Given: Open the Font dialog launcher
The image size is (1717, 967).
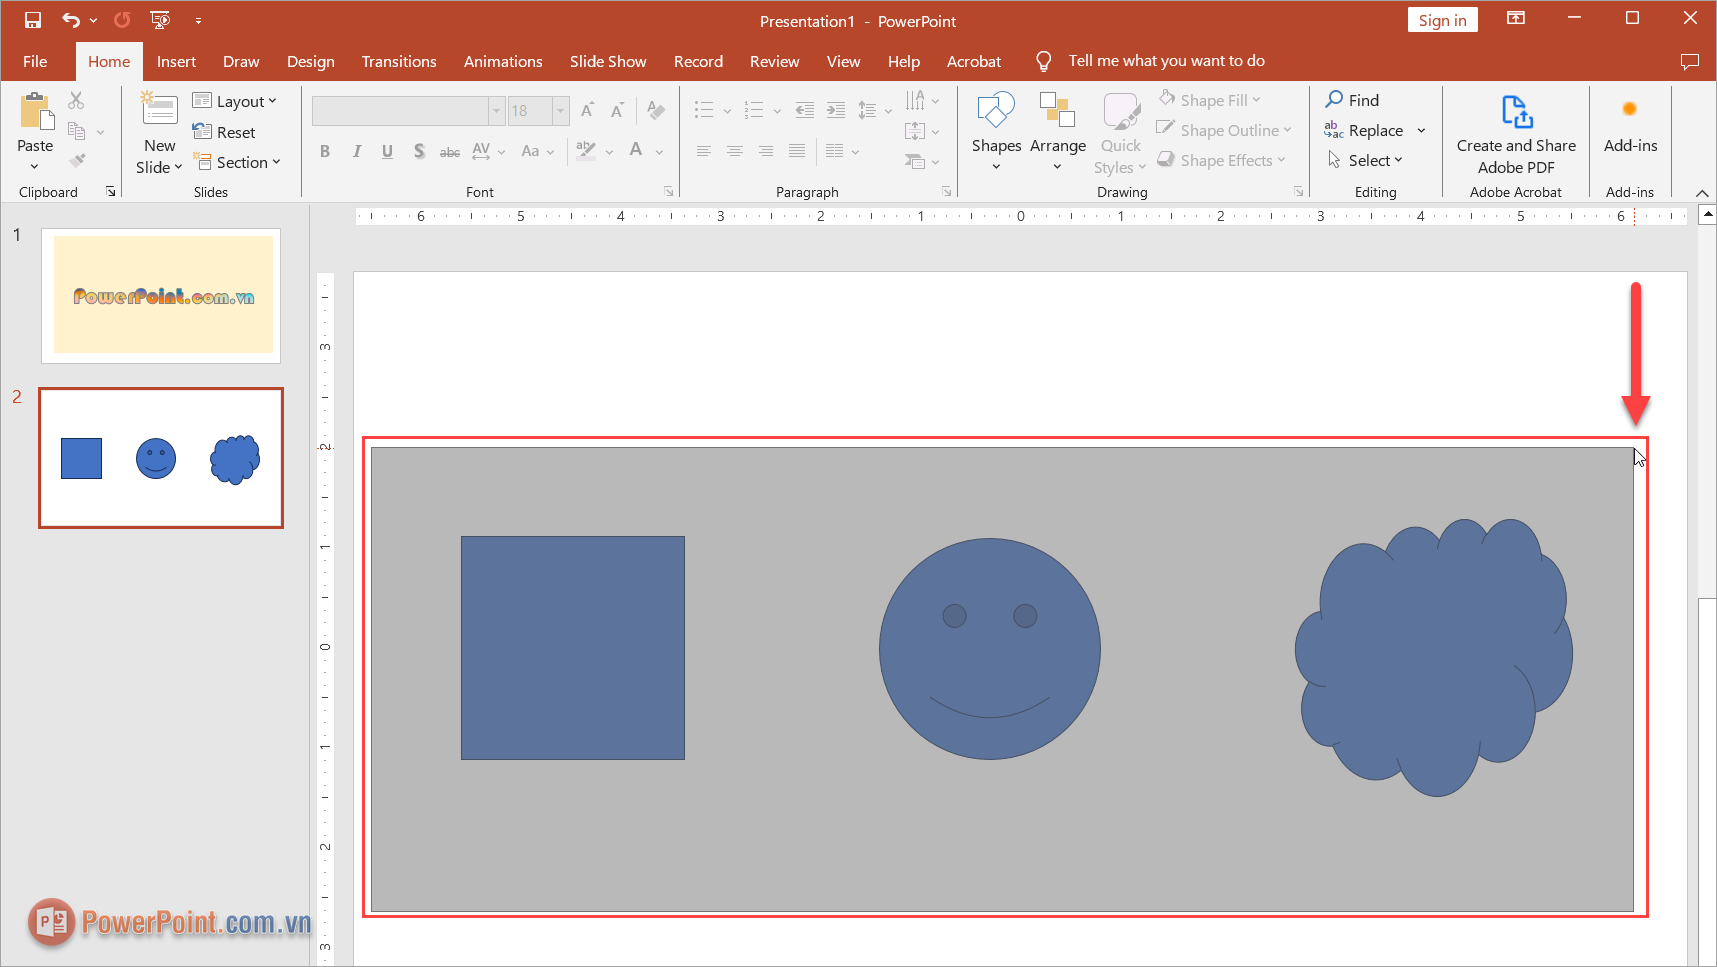Looking at the screenshot, I should pos(668,191).
